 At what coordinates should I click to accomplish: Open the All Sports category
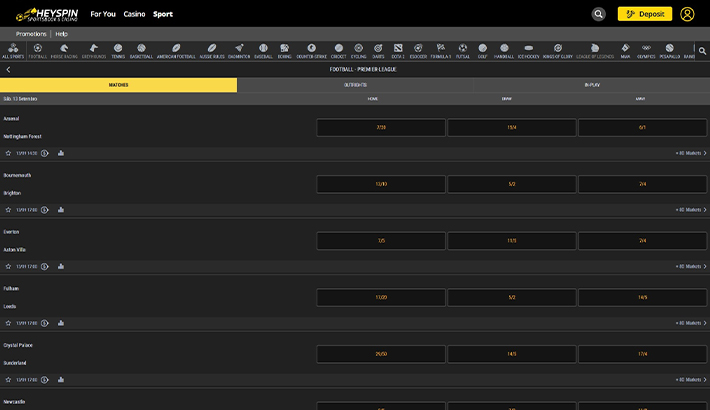[x=12, y=50]
